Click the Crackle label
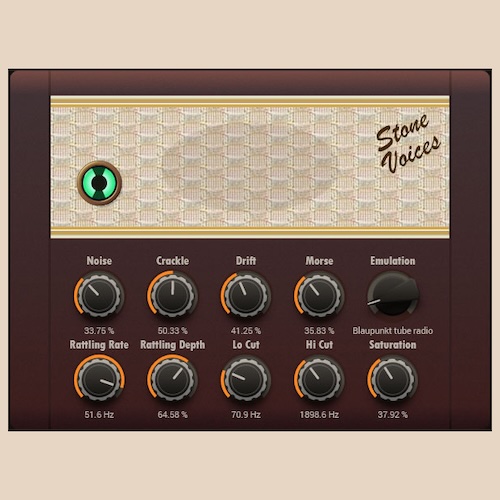The height and width of the screenshot is (500, 500). (x=173, y=261)
